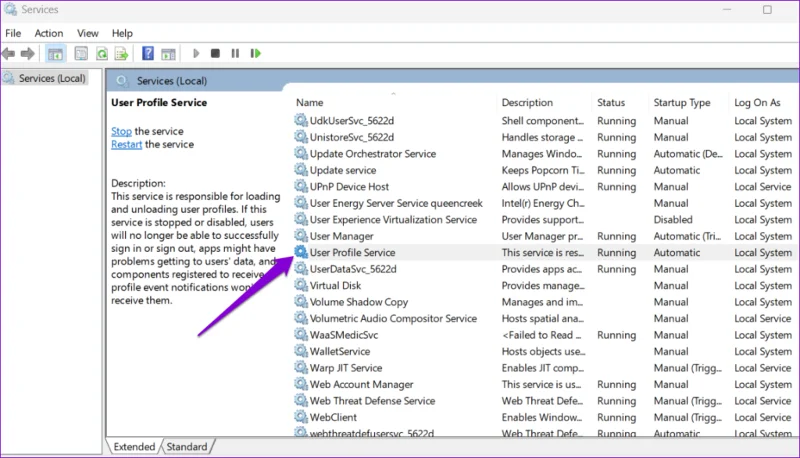Image resolution: width=800 pixels, height=458 pixels.
Task: Open the View menu
Action: tap(88, 33)
